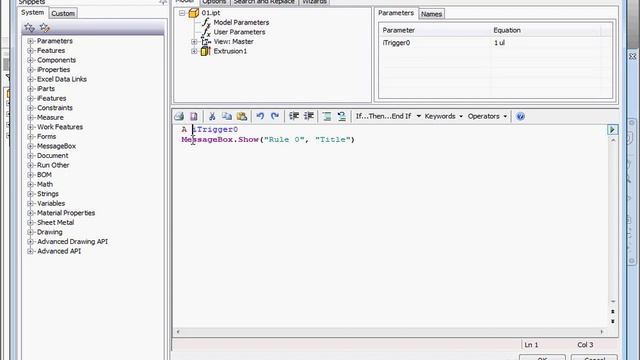640x360 pixels.
Task: Expand the iProperties snippet category
Action: pyautogui.click(x=30, y=70)
